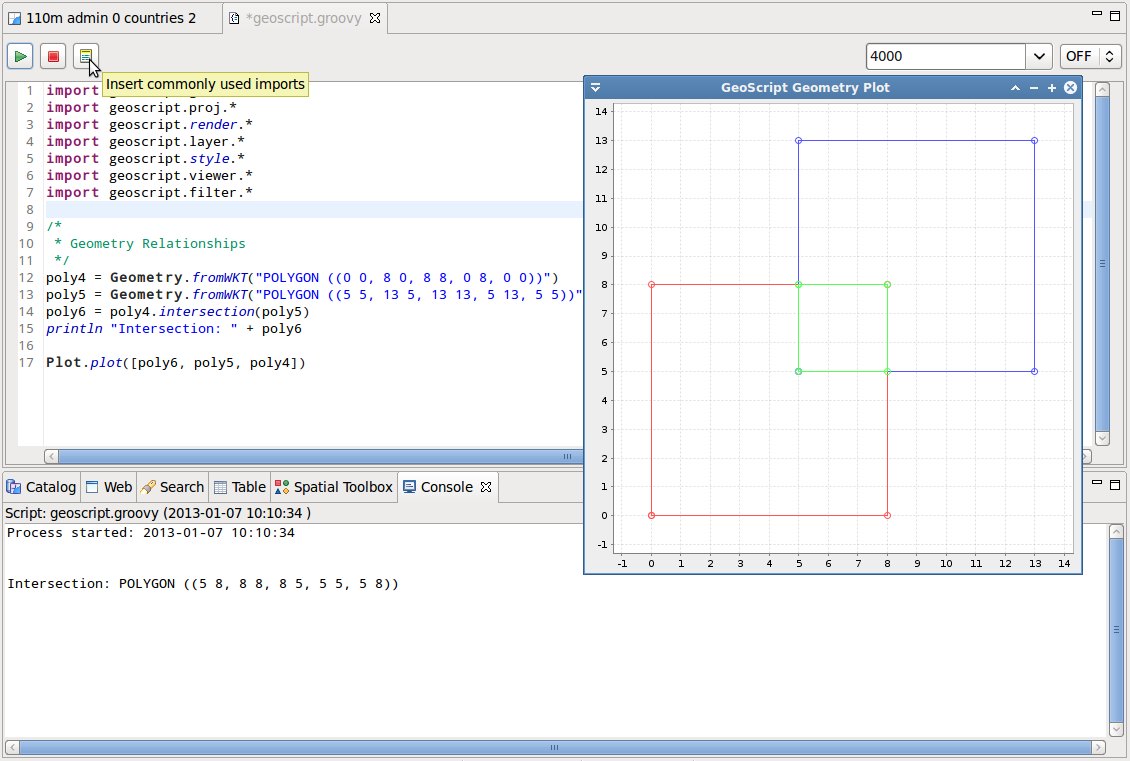Click the console horizontal scrollbar
This screenshot has height=761, width=1130.
click(x=554, y=747)
